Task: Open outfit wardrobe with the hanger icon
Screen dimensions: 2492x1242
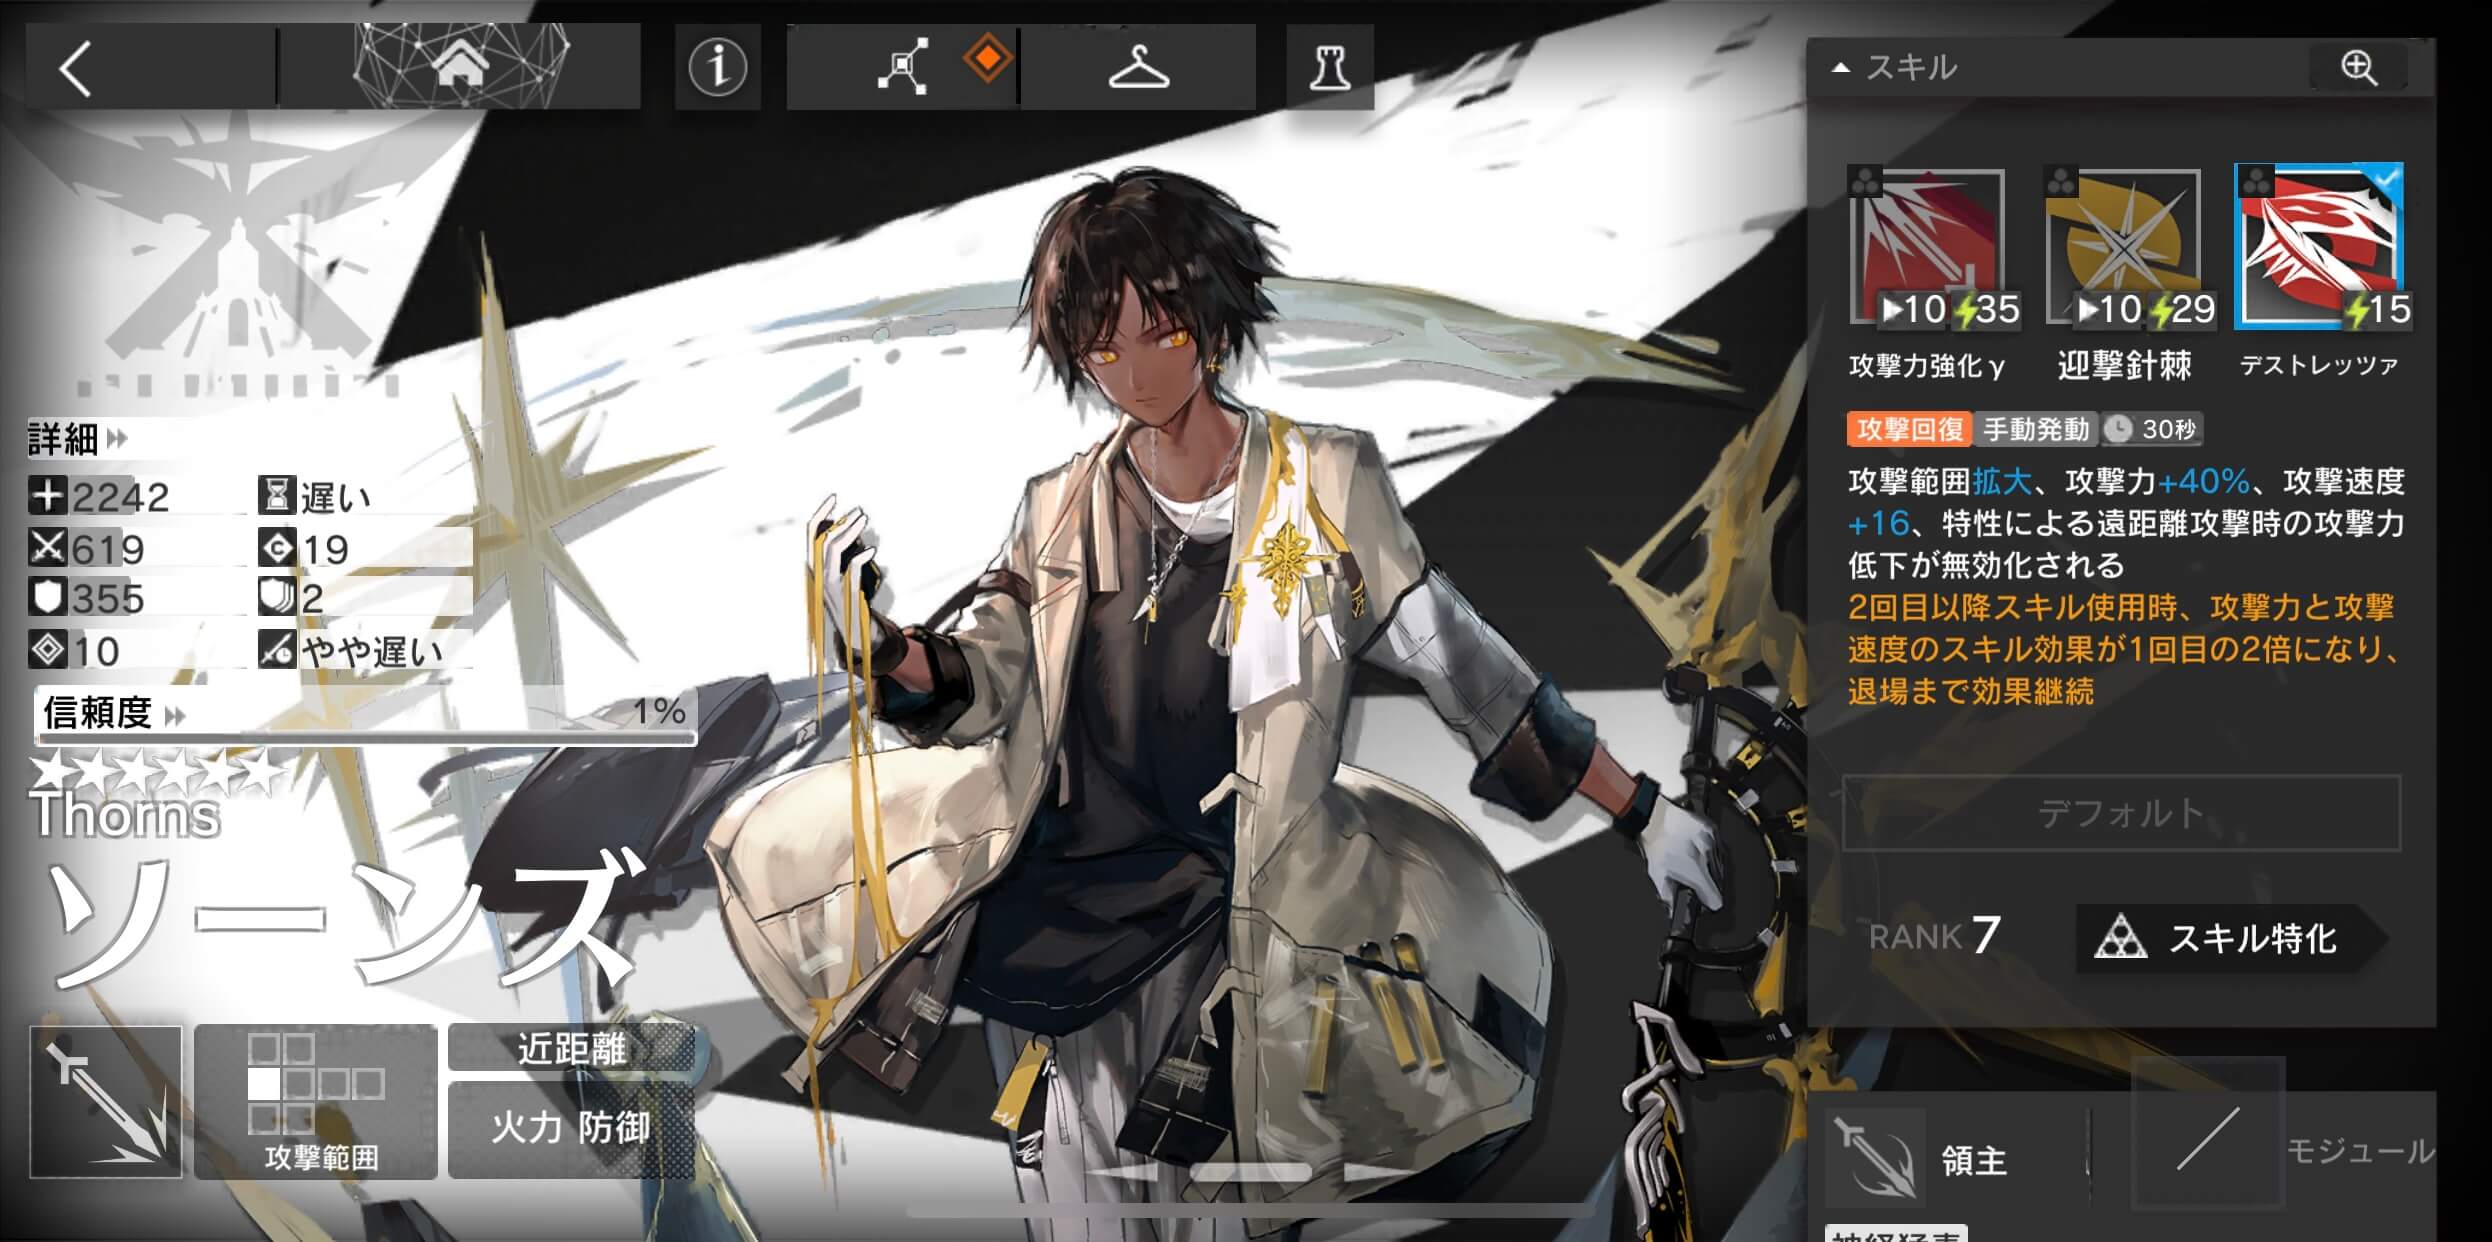Action: pyautogui.click(x=1139, y=68)
